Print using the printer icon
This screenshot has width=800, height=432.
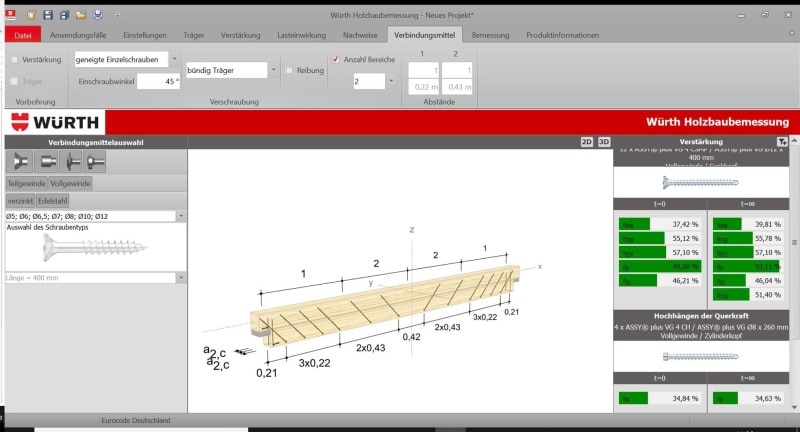97,15
